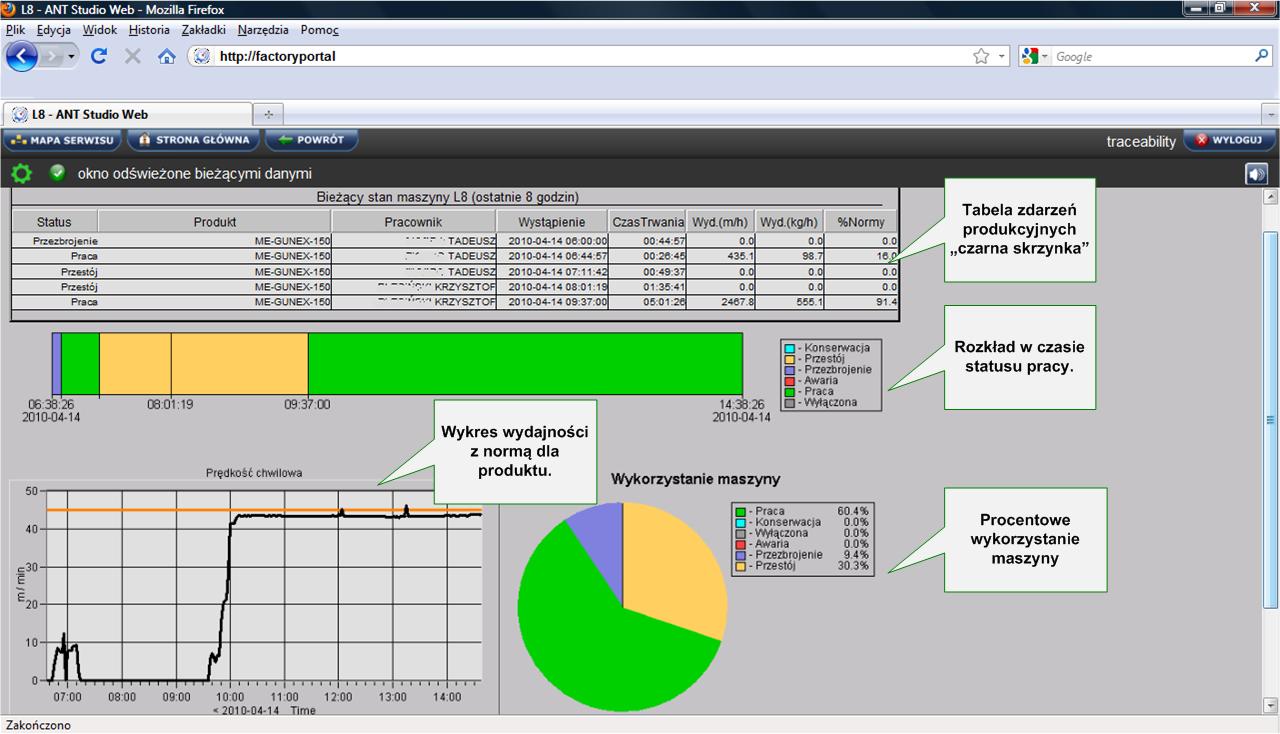Viewport: 1280px width, 734px height.
Task: Click the traceability username label
Action: pyautogui.click(x=1141, y=142)
